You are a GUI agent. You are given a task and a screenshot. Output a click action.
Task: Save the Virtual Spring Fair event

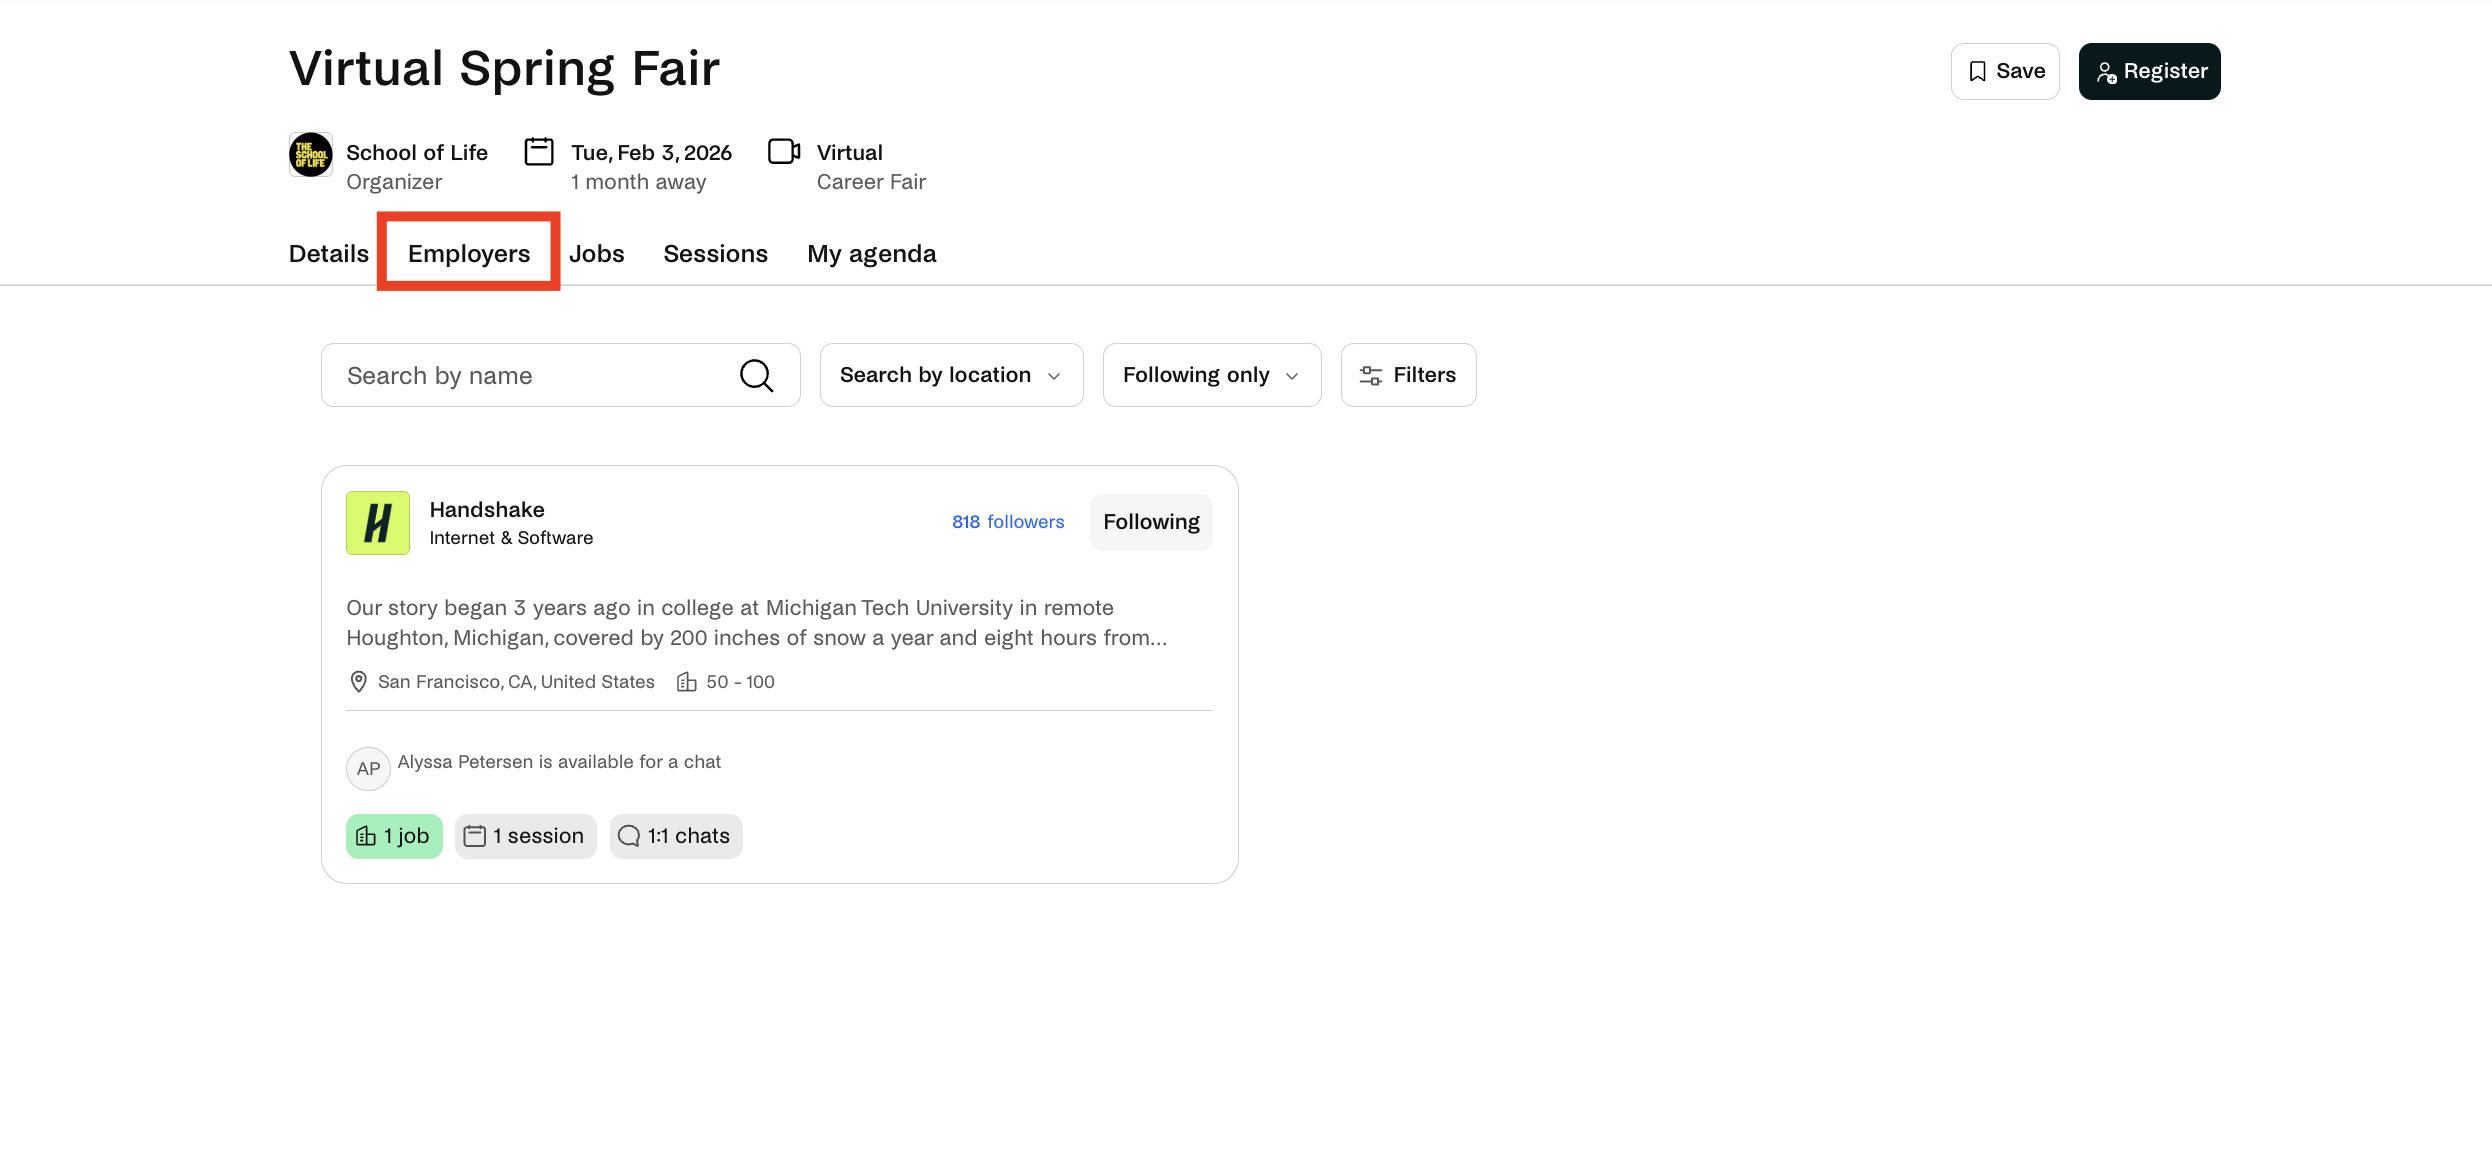2005,71
